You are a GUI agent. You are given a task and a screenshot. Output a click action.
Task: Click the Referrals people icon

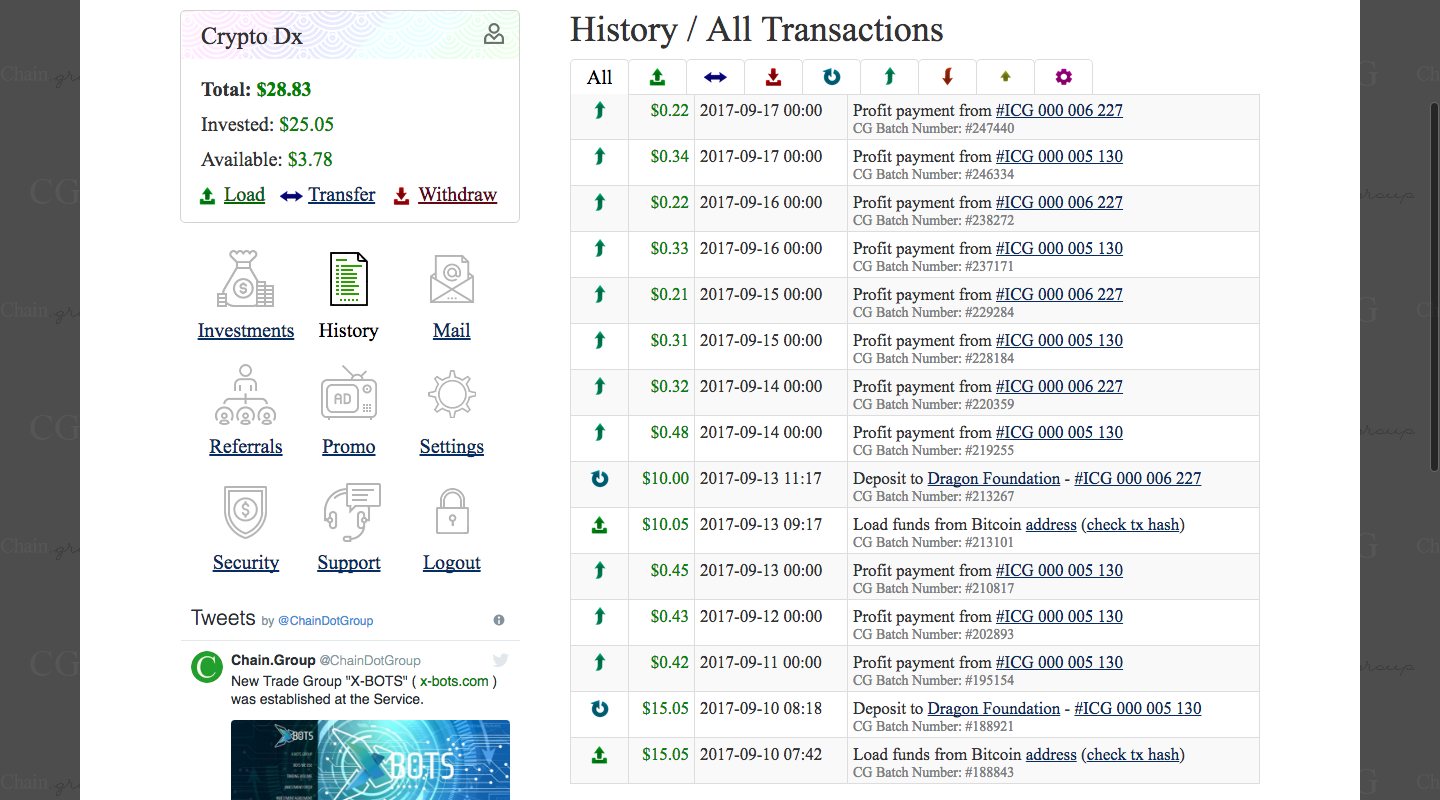[x=246, y=394]
